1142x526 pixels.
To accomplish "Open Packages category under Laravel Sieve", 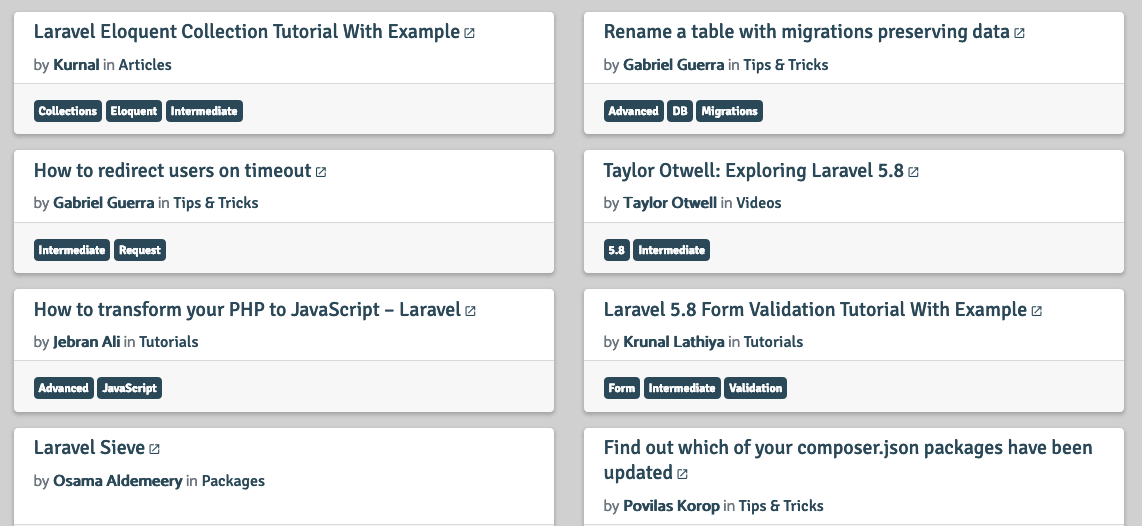I will click(x=233, y=481).
